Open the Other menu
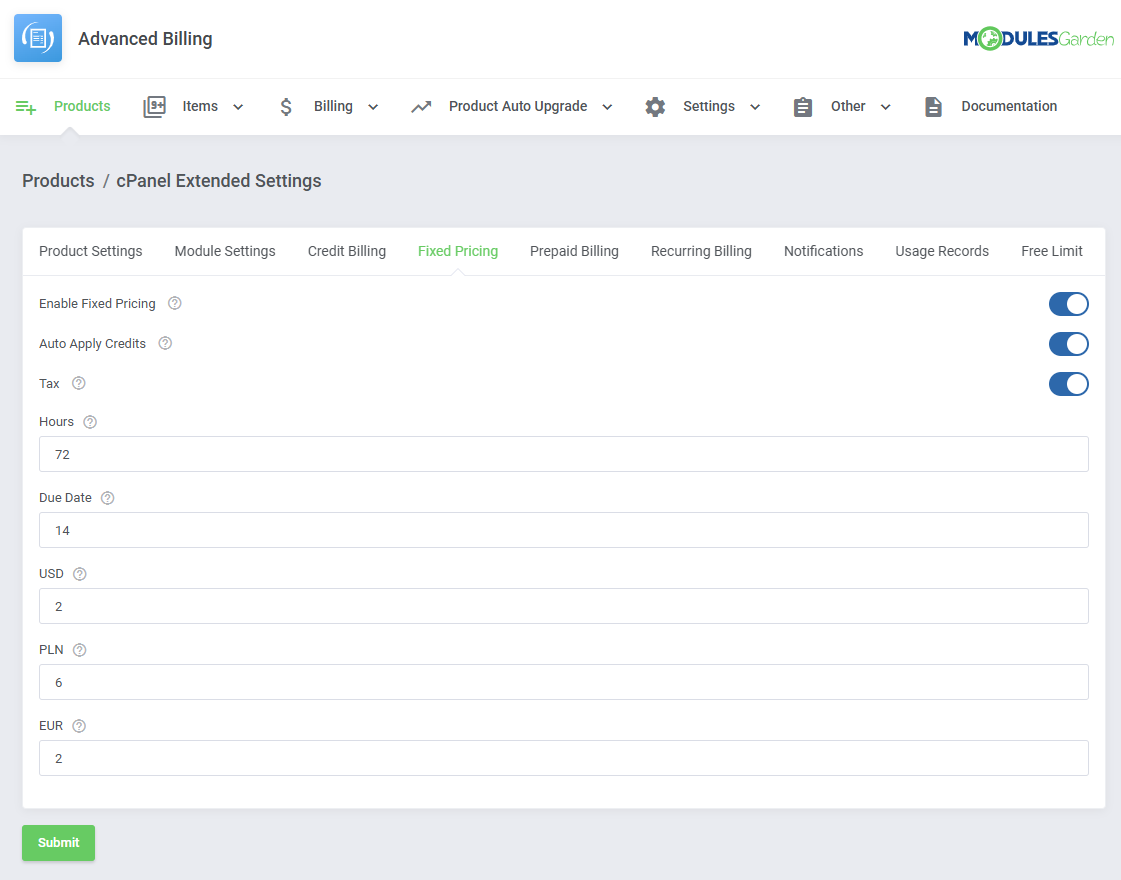Screen dimensions: 1121x880 coord(848,106)
